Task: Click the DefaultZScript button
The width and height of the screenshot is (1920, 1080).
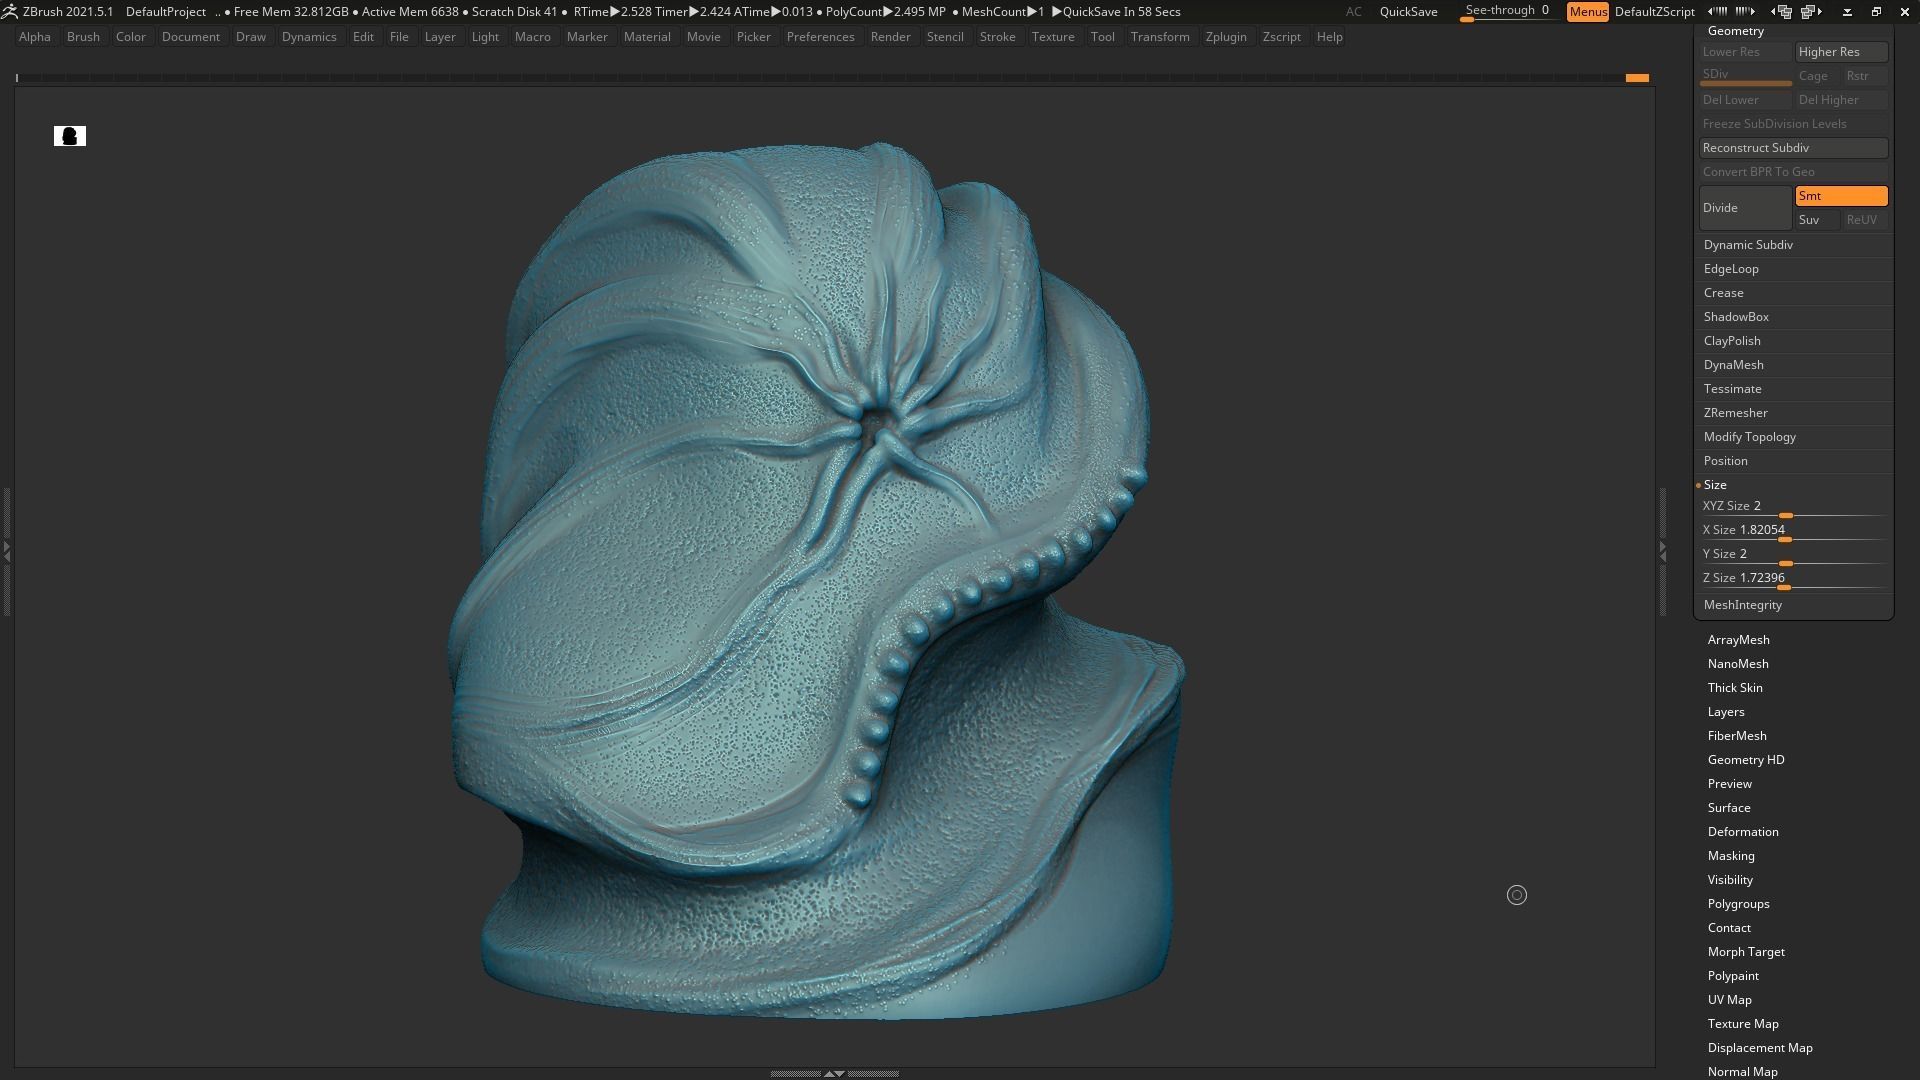Action: (1654, 12)
